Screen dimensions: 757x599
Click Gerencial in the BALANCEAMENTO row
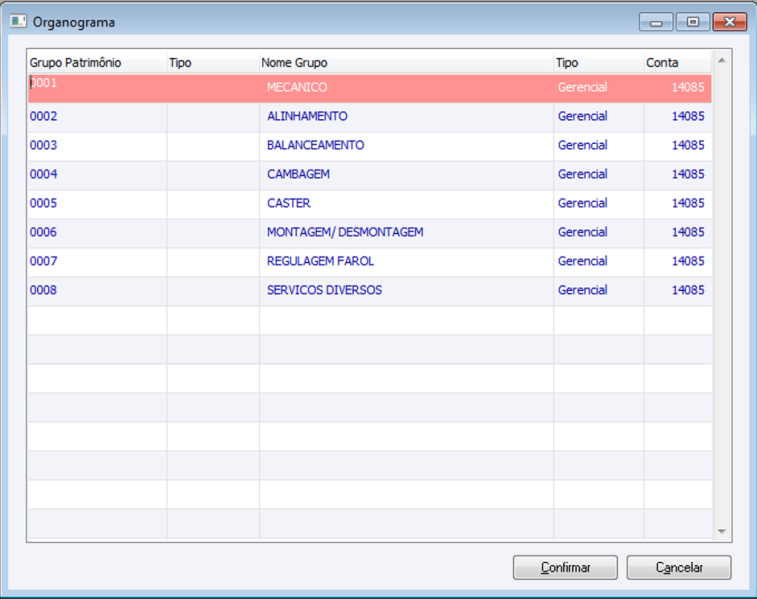[582, 145]
